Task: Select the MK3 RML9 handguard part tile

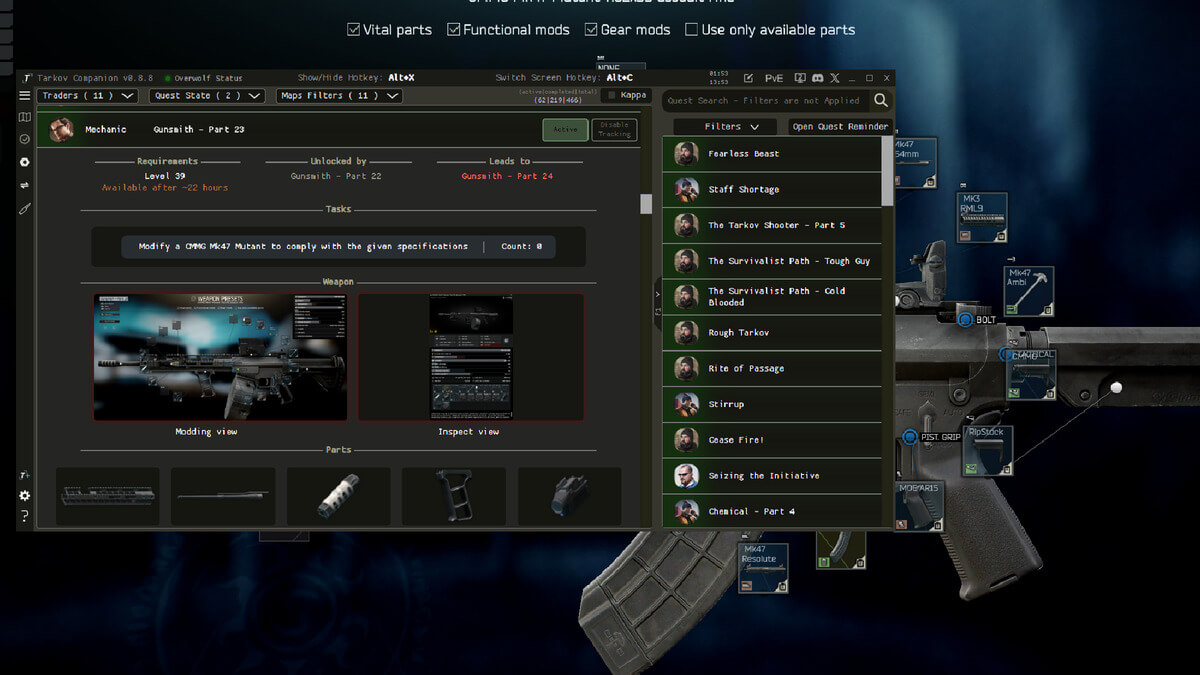Action: pos(982,217)
